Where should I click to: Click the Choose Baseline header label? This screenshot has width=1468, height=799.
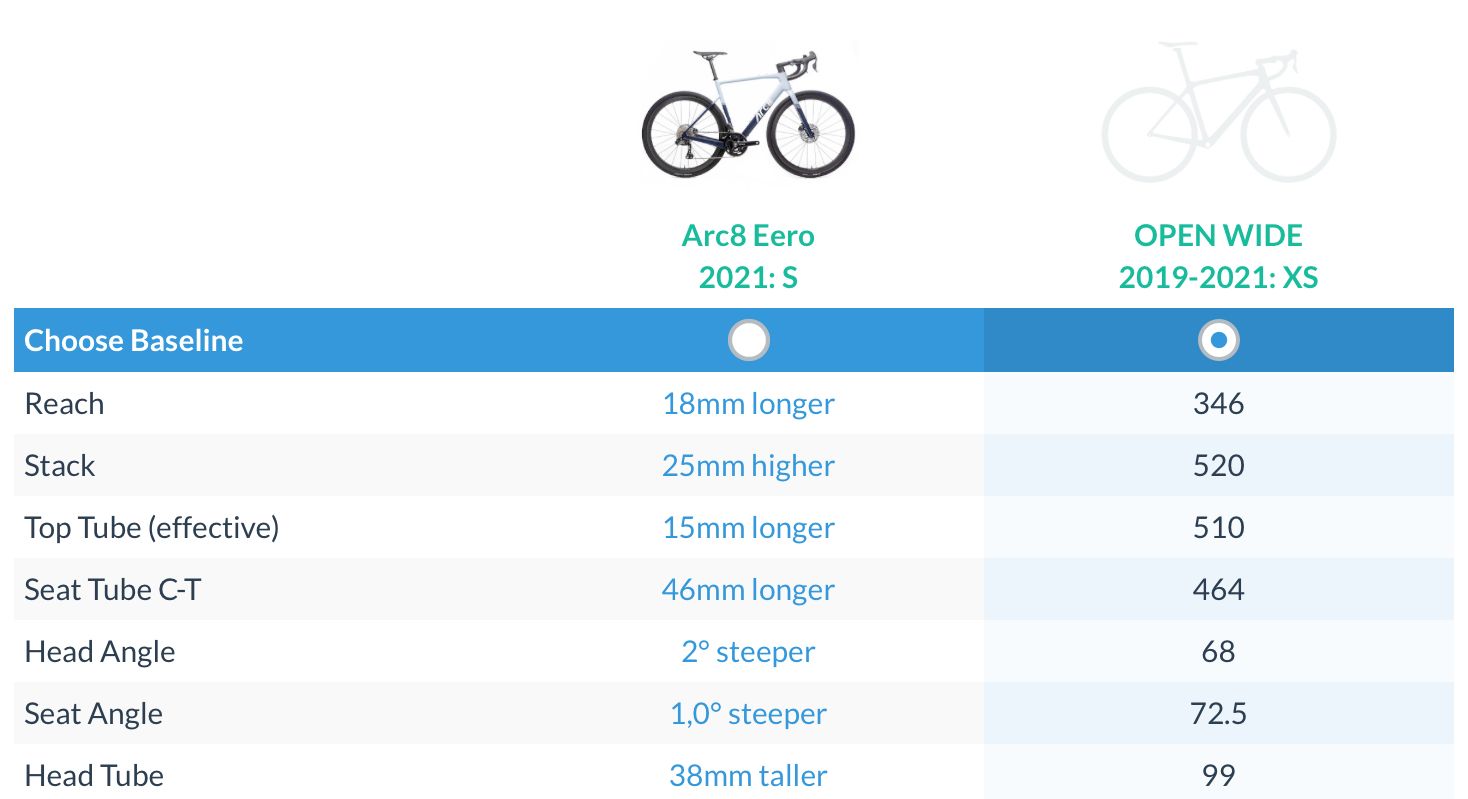point(134,341)
